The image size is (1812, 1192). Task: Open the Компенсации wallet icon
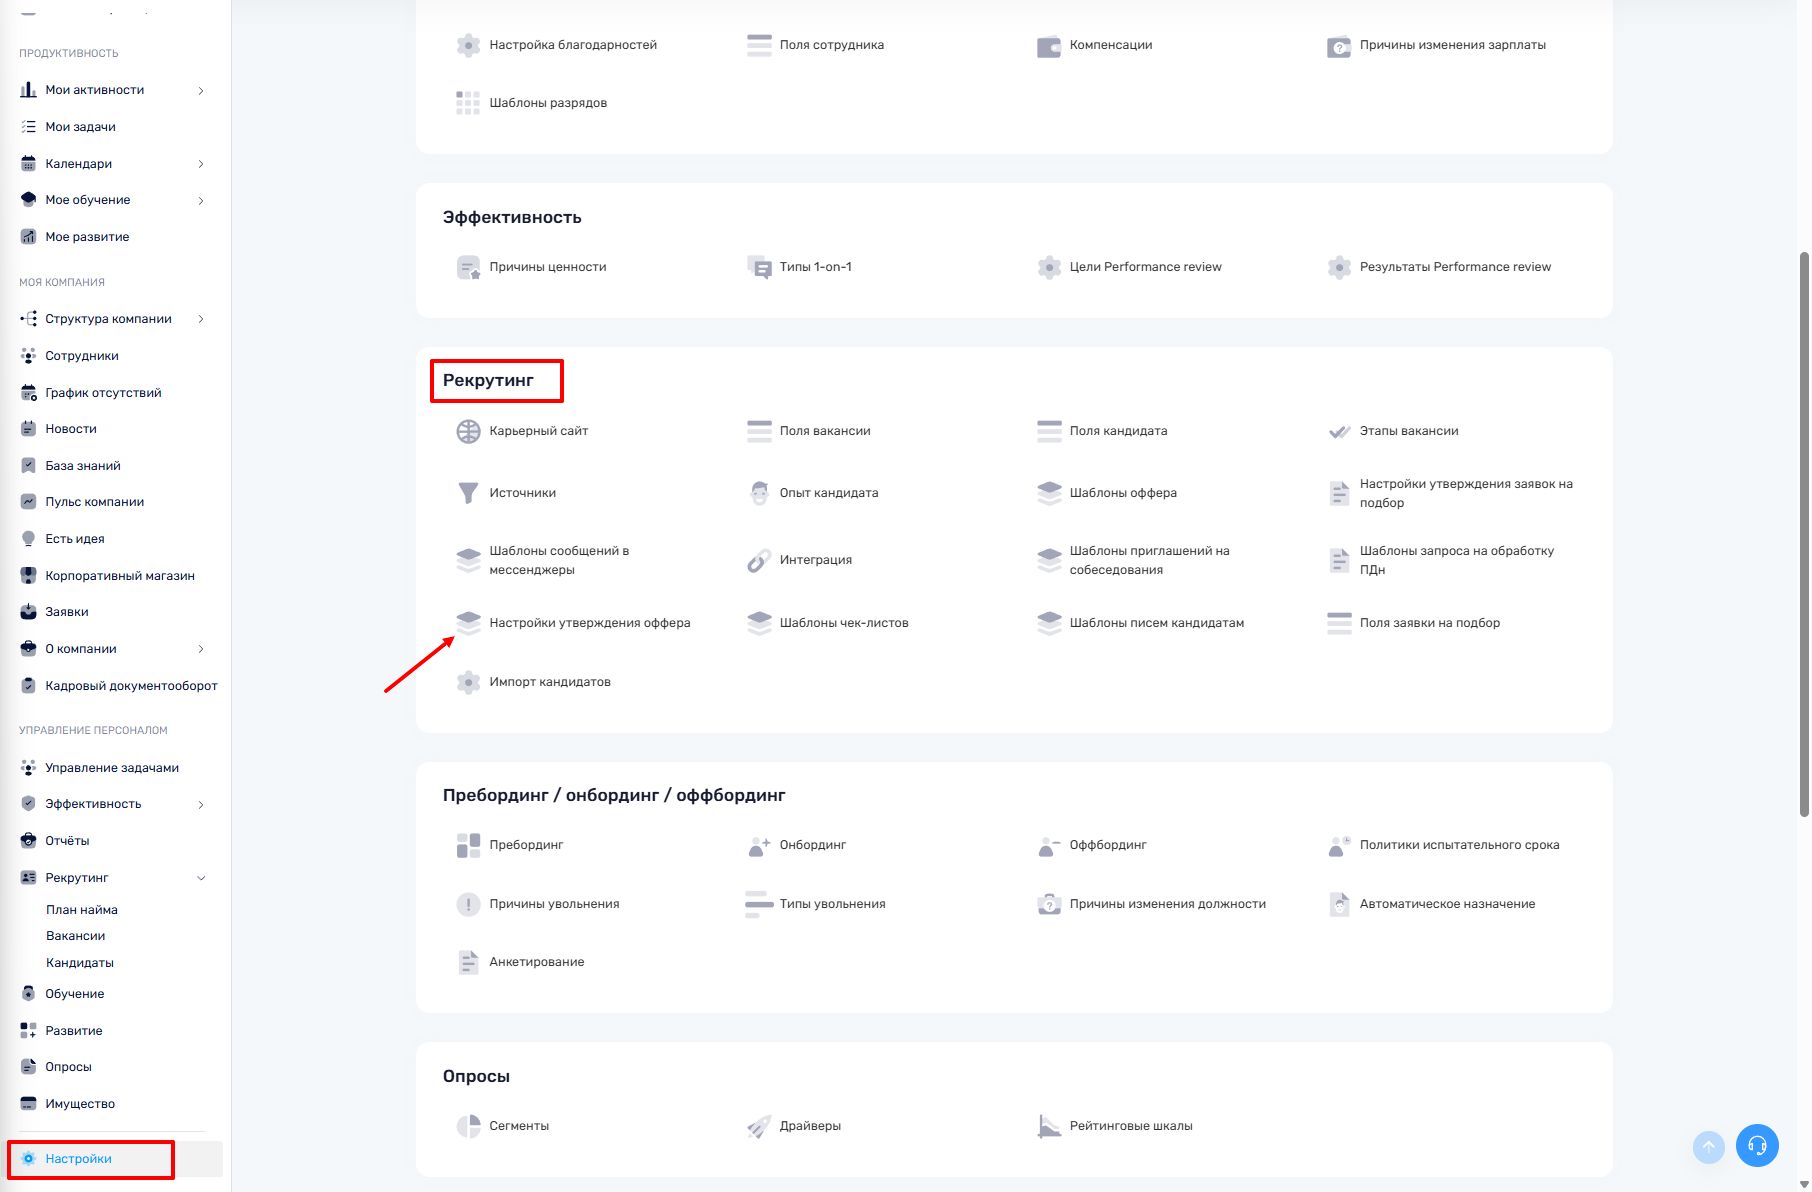point(1048,46)
